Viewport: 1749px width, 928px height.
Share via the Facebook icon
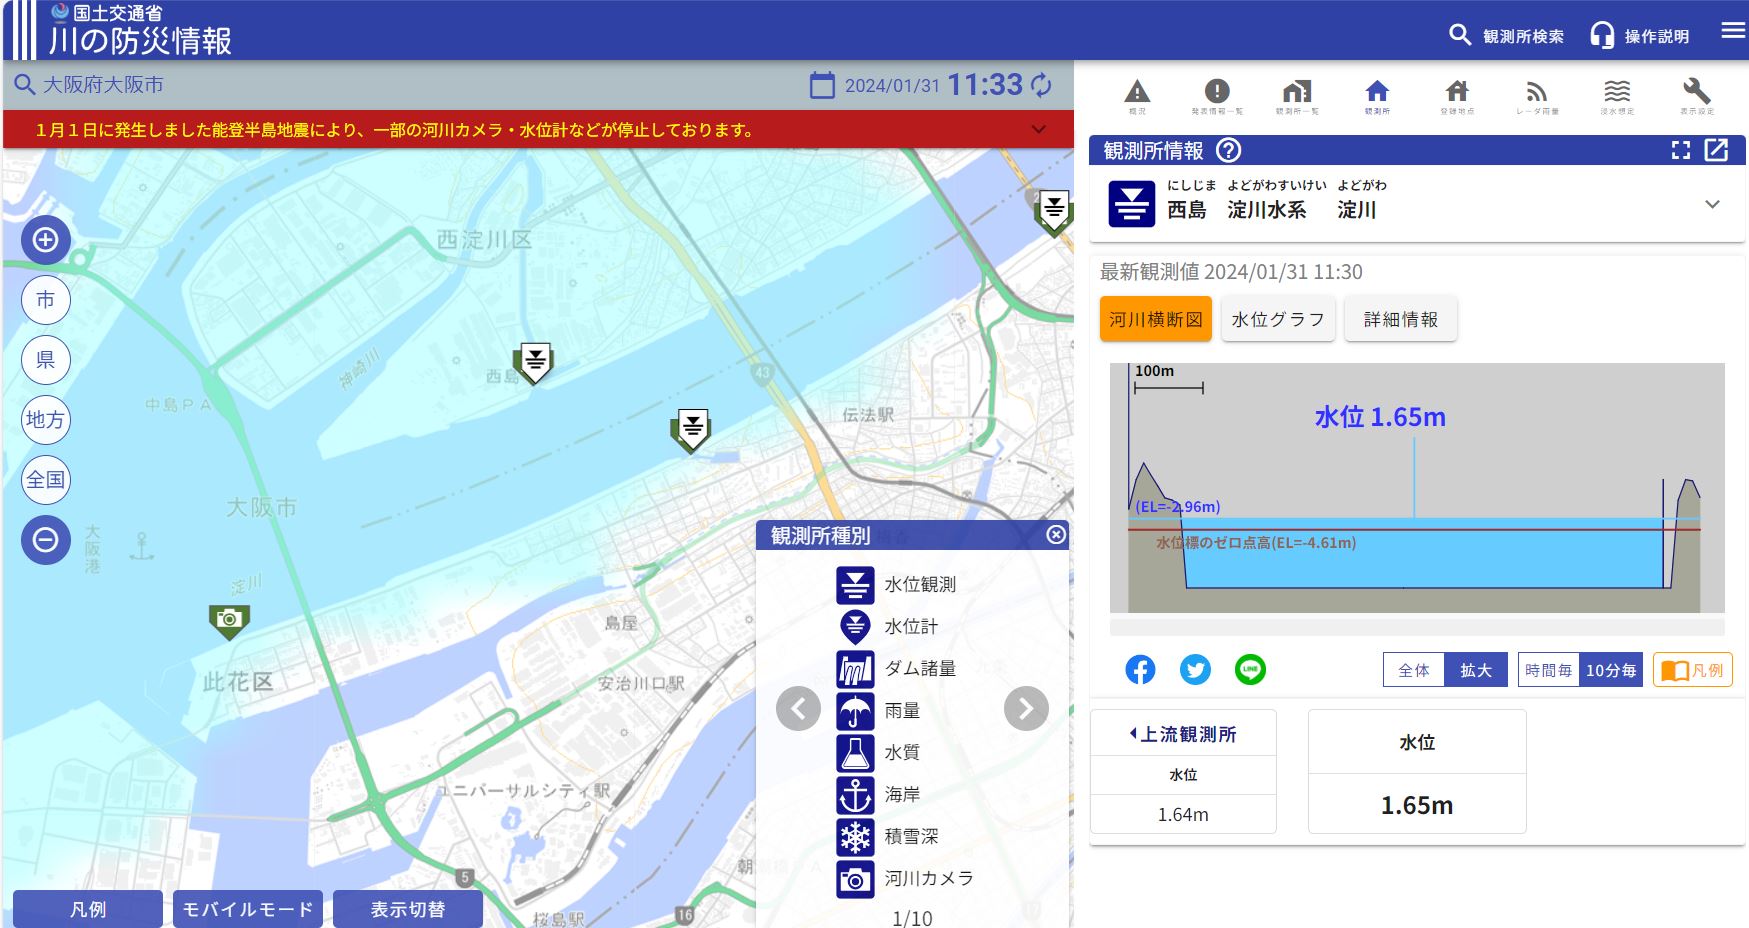point(1140,669)
